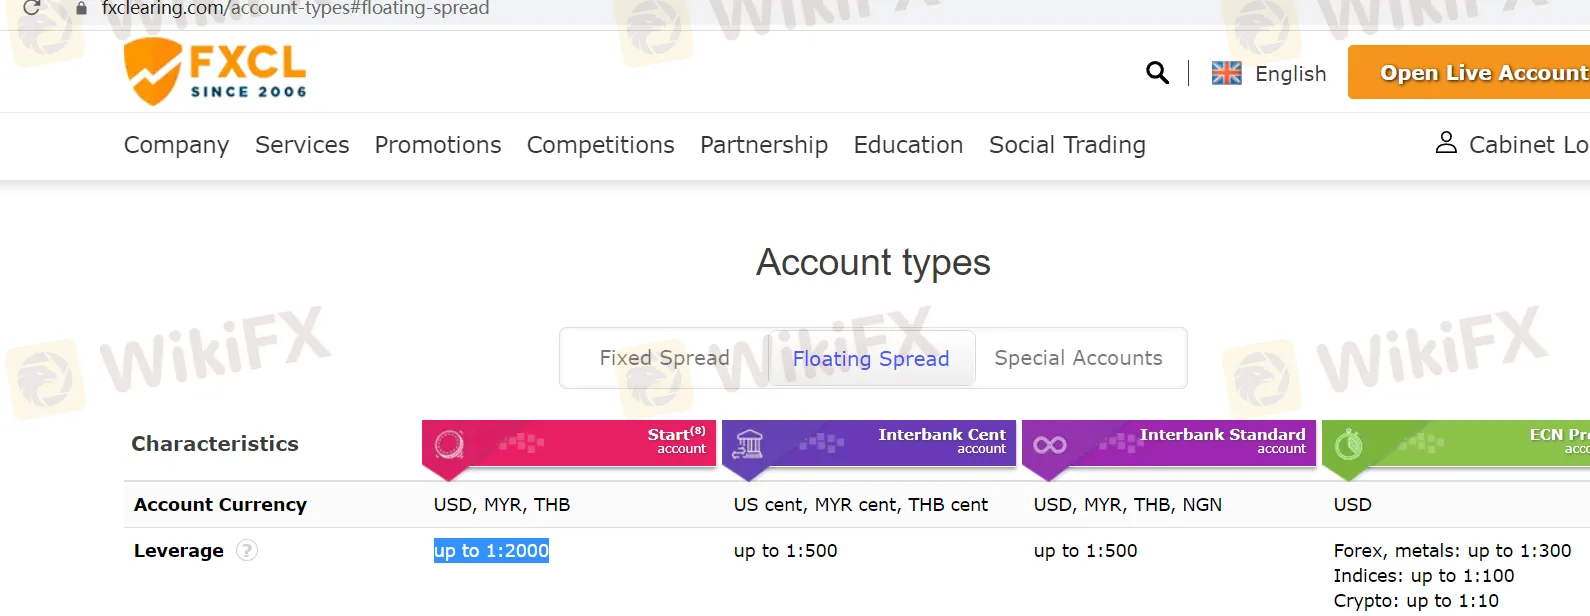Click Interbank Standard leverage 'up to 1:500'
The image size is (1590, 616).
(x=1086, y=551)
